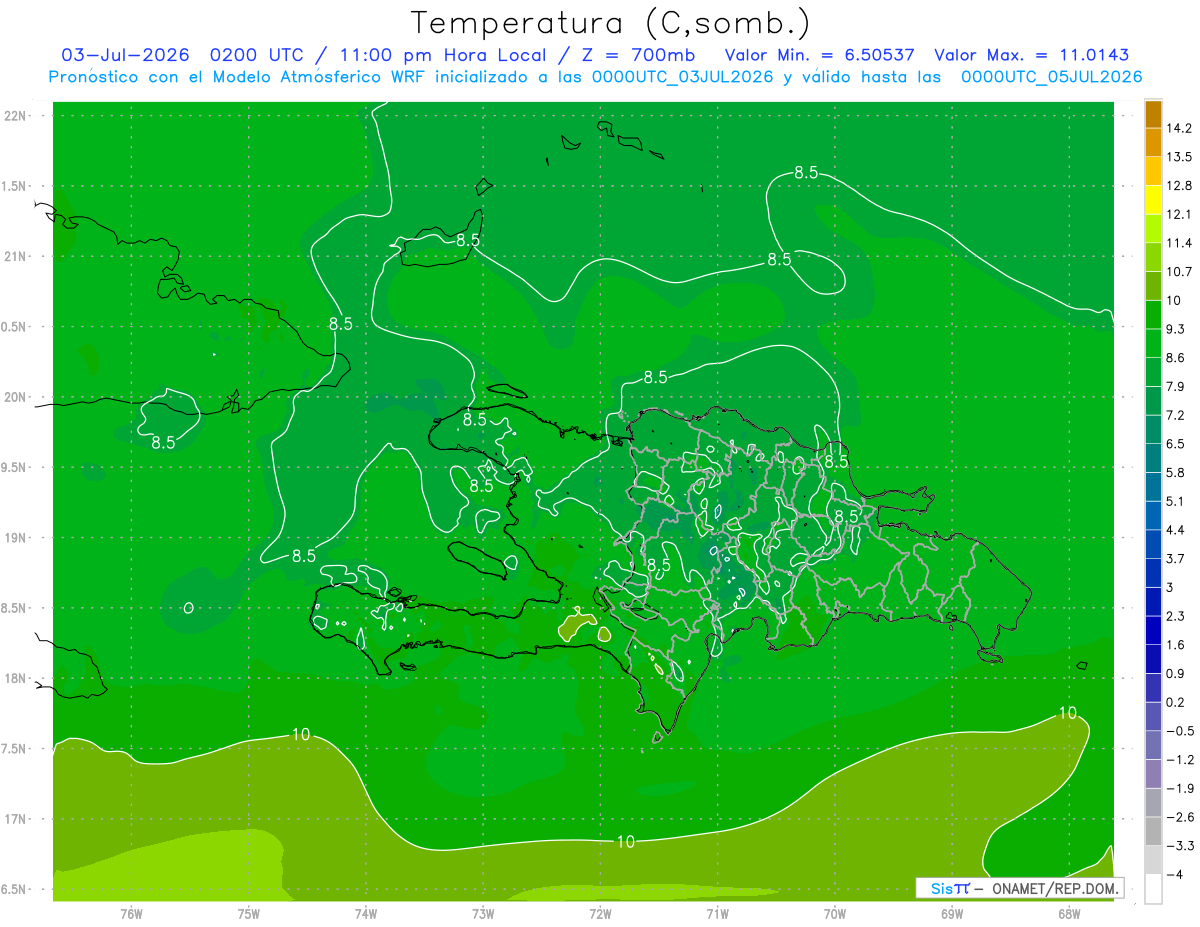Select initialization stamp "0000UTC_03JUL2026"
This screenshot has width=1200, height=927.
tap(682, 77)
